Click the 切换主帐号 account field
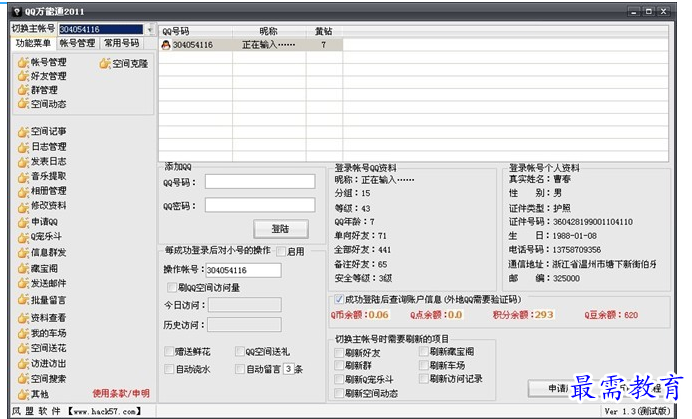The width and height of the screenshot is (692, 419). point(101,30)
